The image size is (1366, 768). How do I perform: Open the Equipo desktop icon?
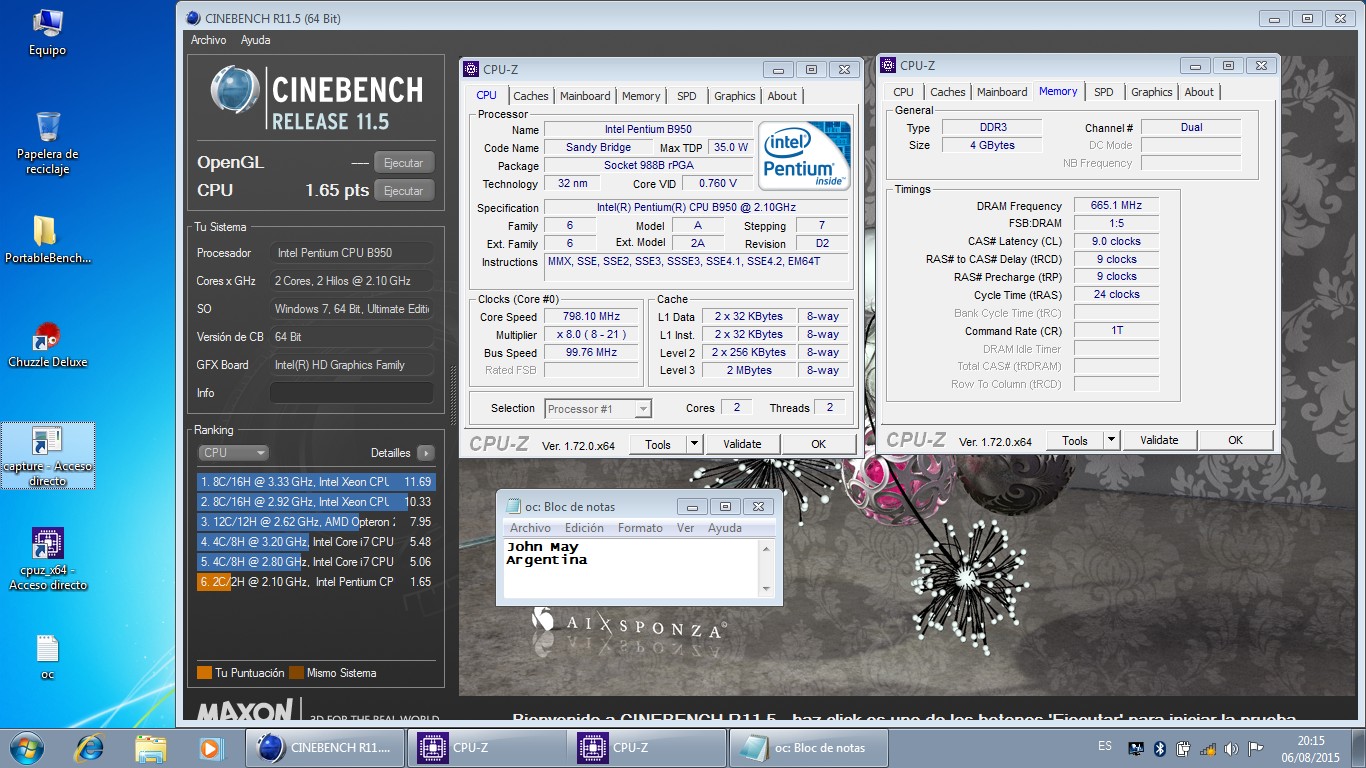tap(47, 32)
